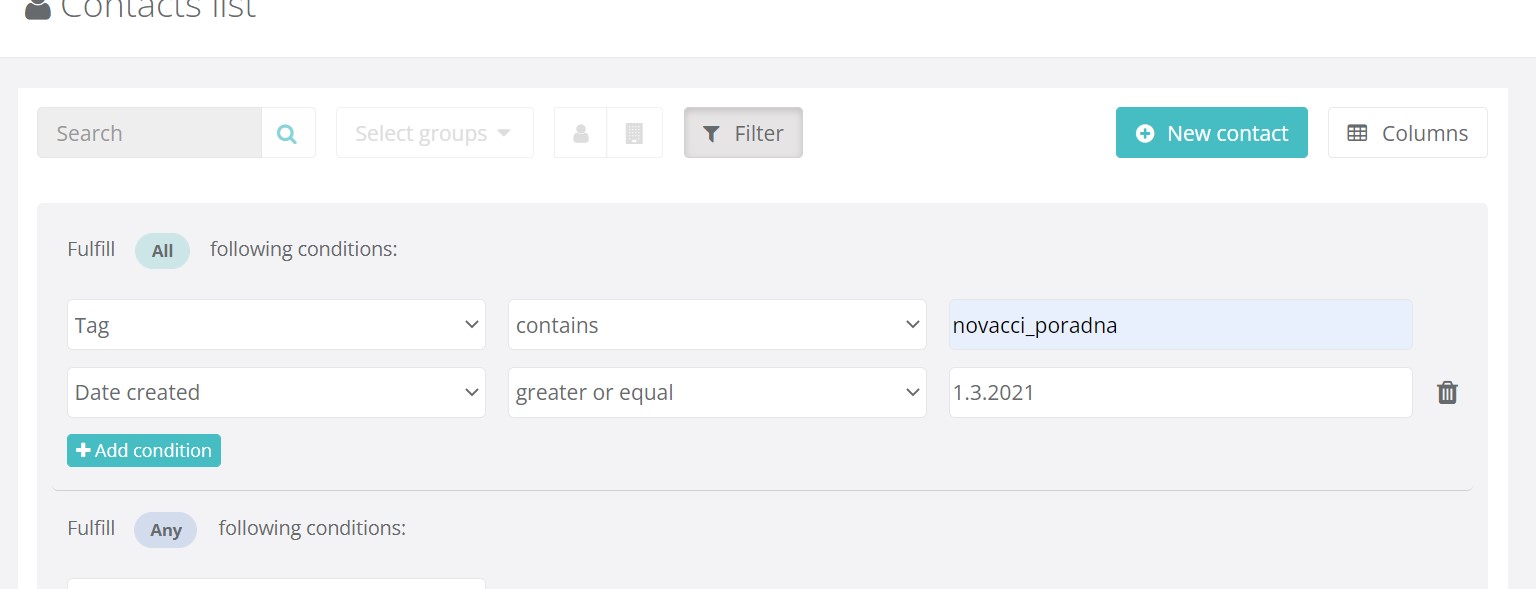Open the Select groups dropdown
1536x589 pixels.
point(434,133)
